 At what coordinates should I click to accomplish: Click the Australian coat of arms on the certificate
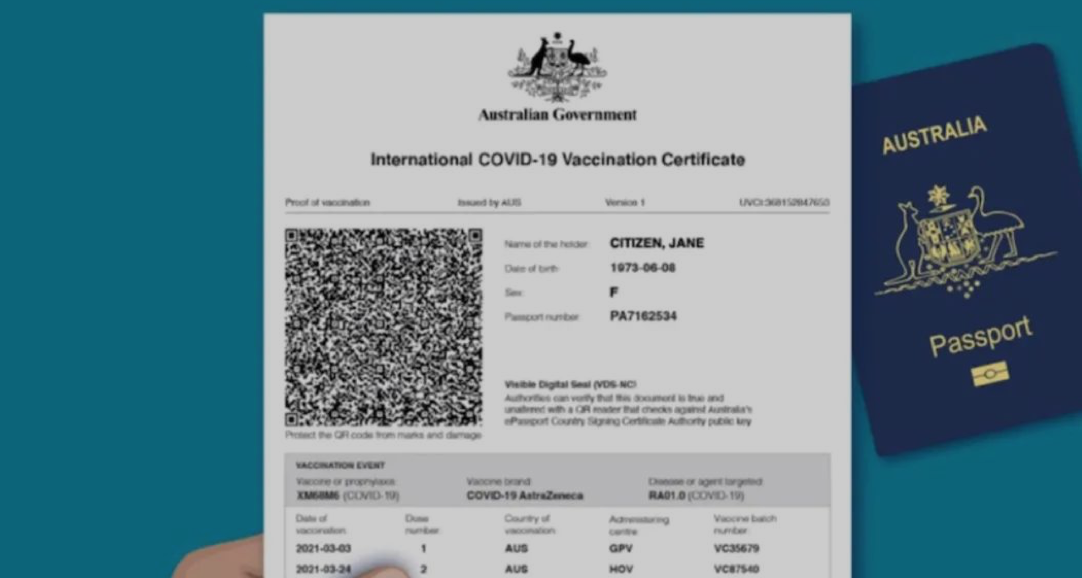pos(558,67)
